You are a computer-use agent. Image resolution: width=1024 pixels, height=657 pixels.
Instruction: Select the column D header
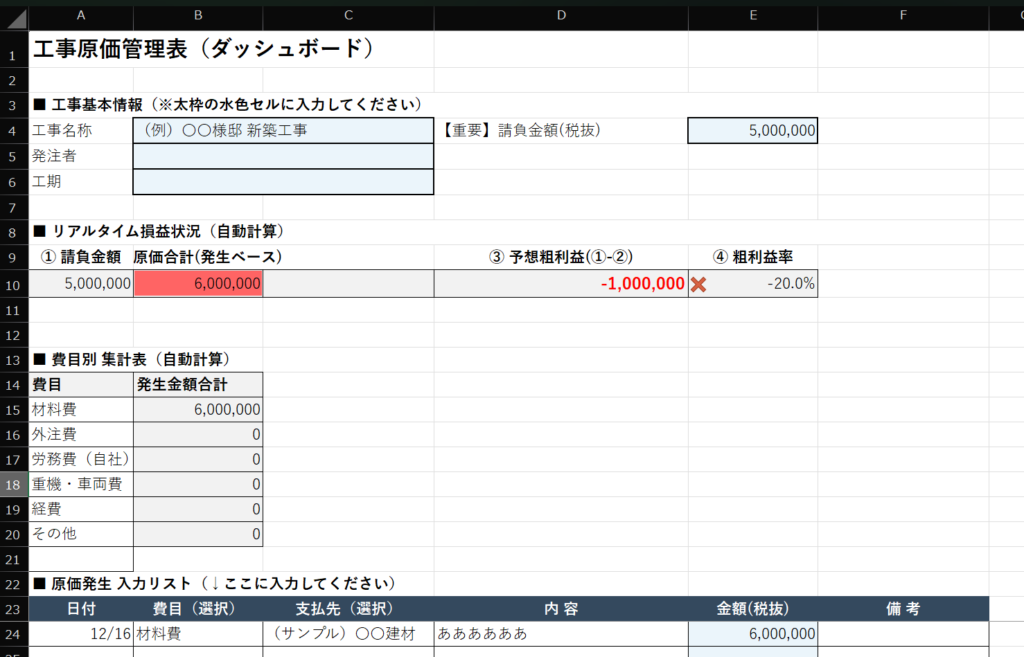tap(560, 15)
